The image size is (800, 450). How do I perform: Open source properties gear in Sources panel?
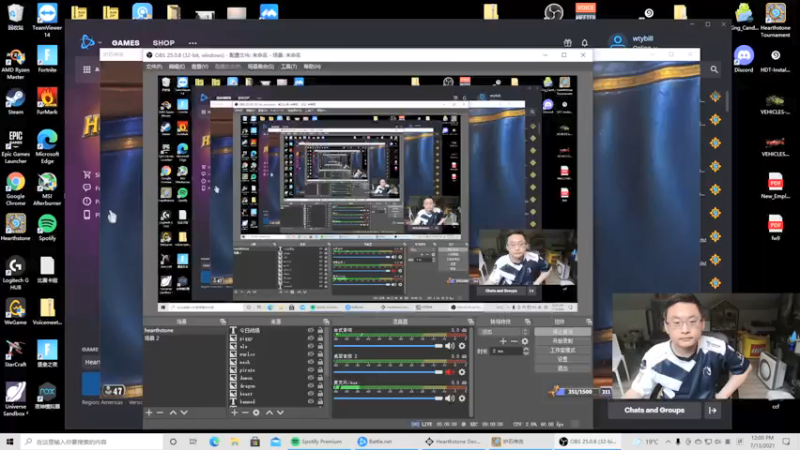pyautogui.click(x=256, y=412)
